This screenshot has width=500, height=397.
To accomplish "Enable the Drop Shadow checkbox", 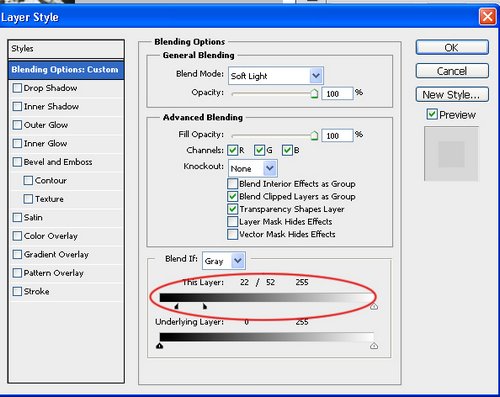I will 17,88.
